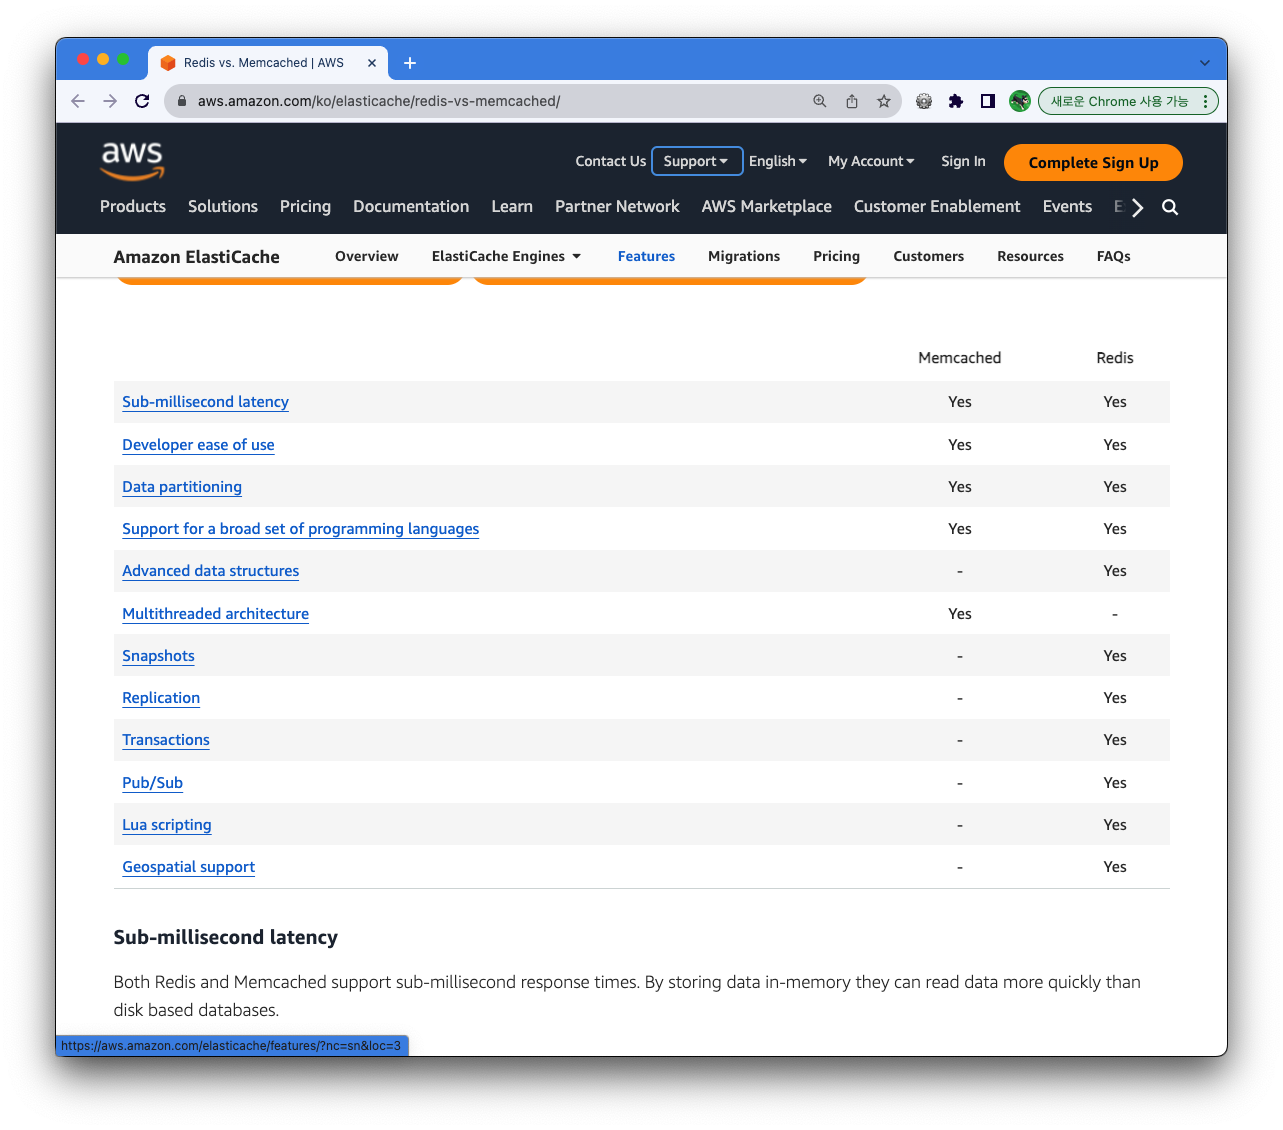This screenshot has width=1283, height=1130.
Task: Click the Geospatial support link
Action: (188, 867)
